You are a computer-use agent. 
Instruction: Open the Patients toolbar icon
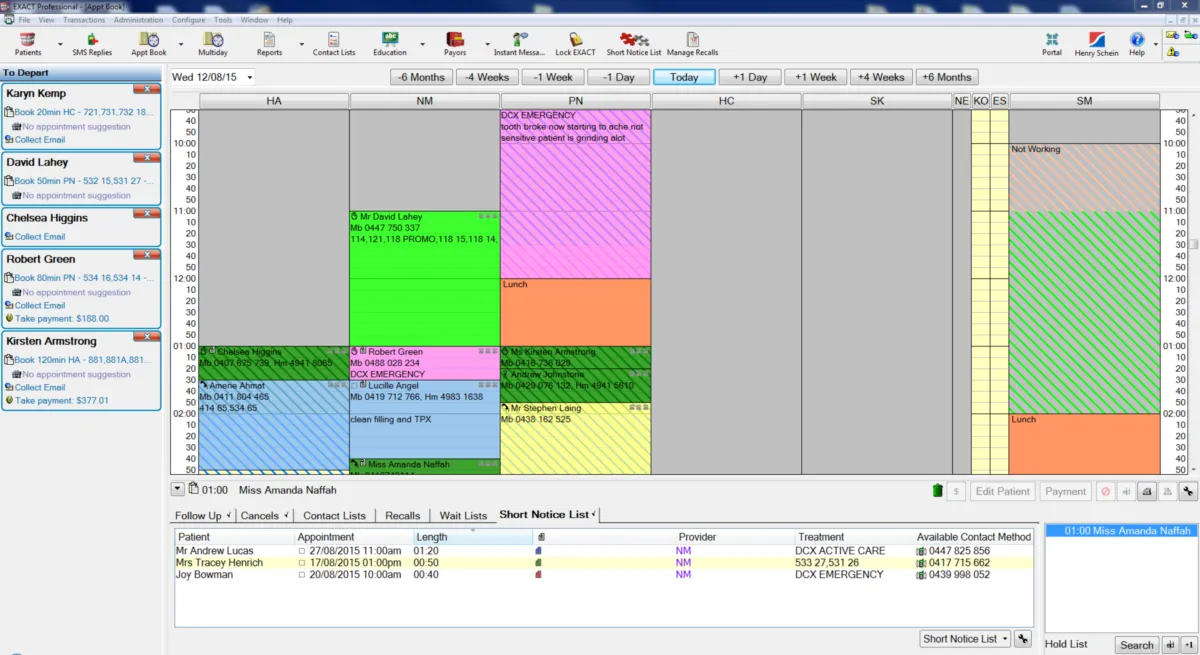coord(28,43)
